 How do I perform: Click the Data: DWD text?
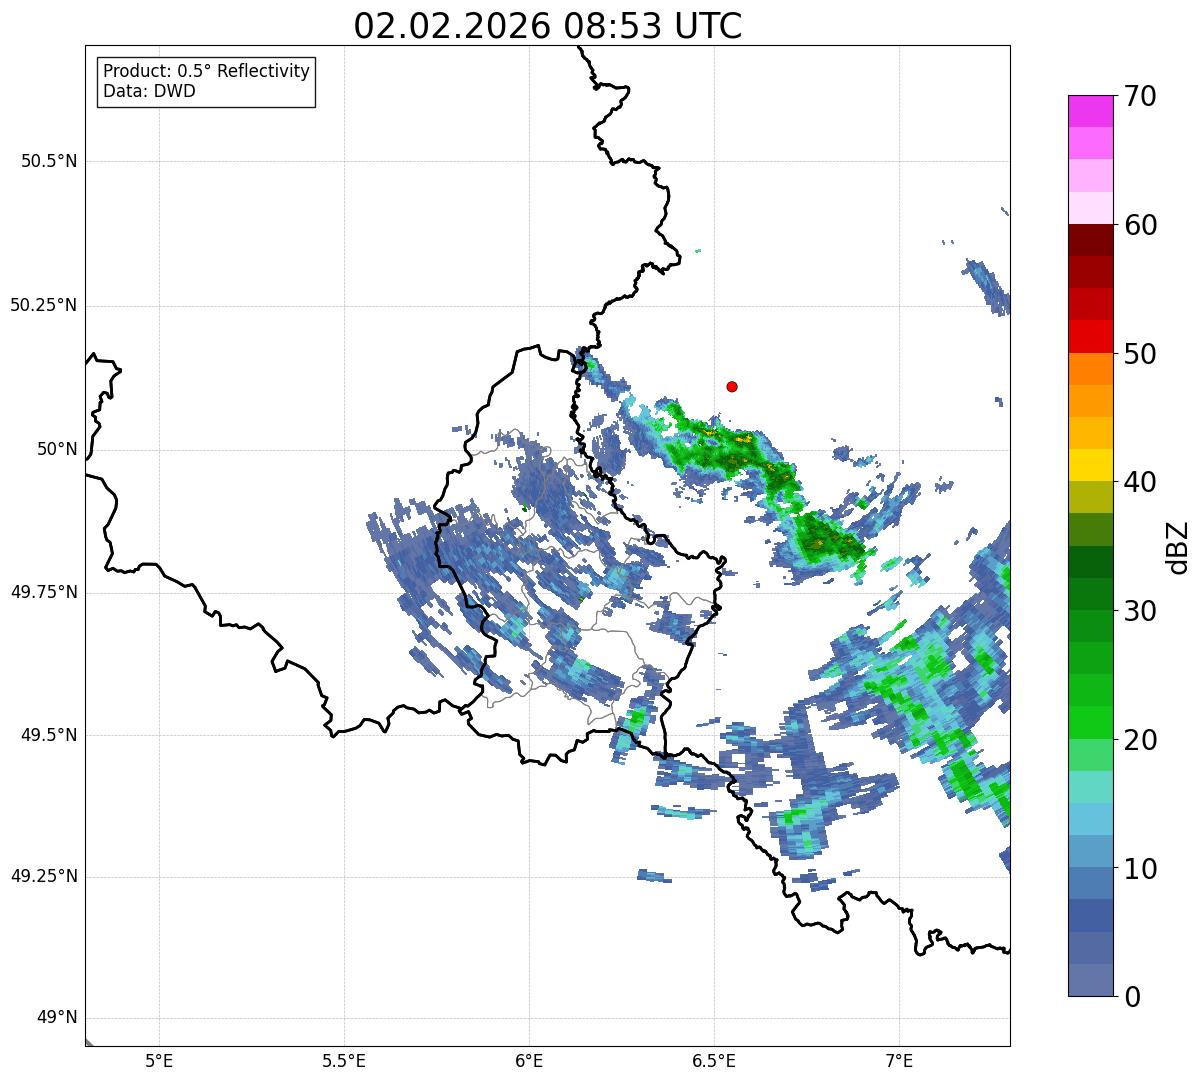(149, 92)
